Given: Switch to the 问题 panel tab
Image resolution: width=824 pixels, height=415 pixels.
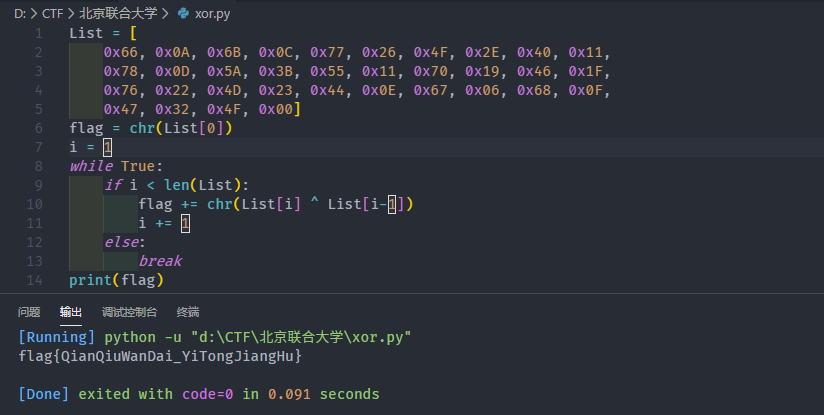Looking at the screenshot, I should [x=29, y=312].
